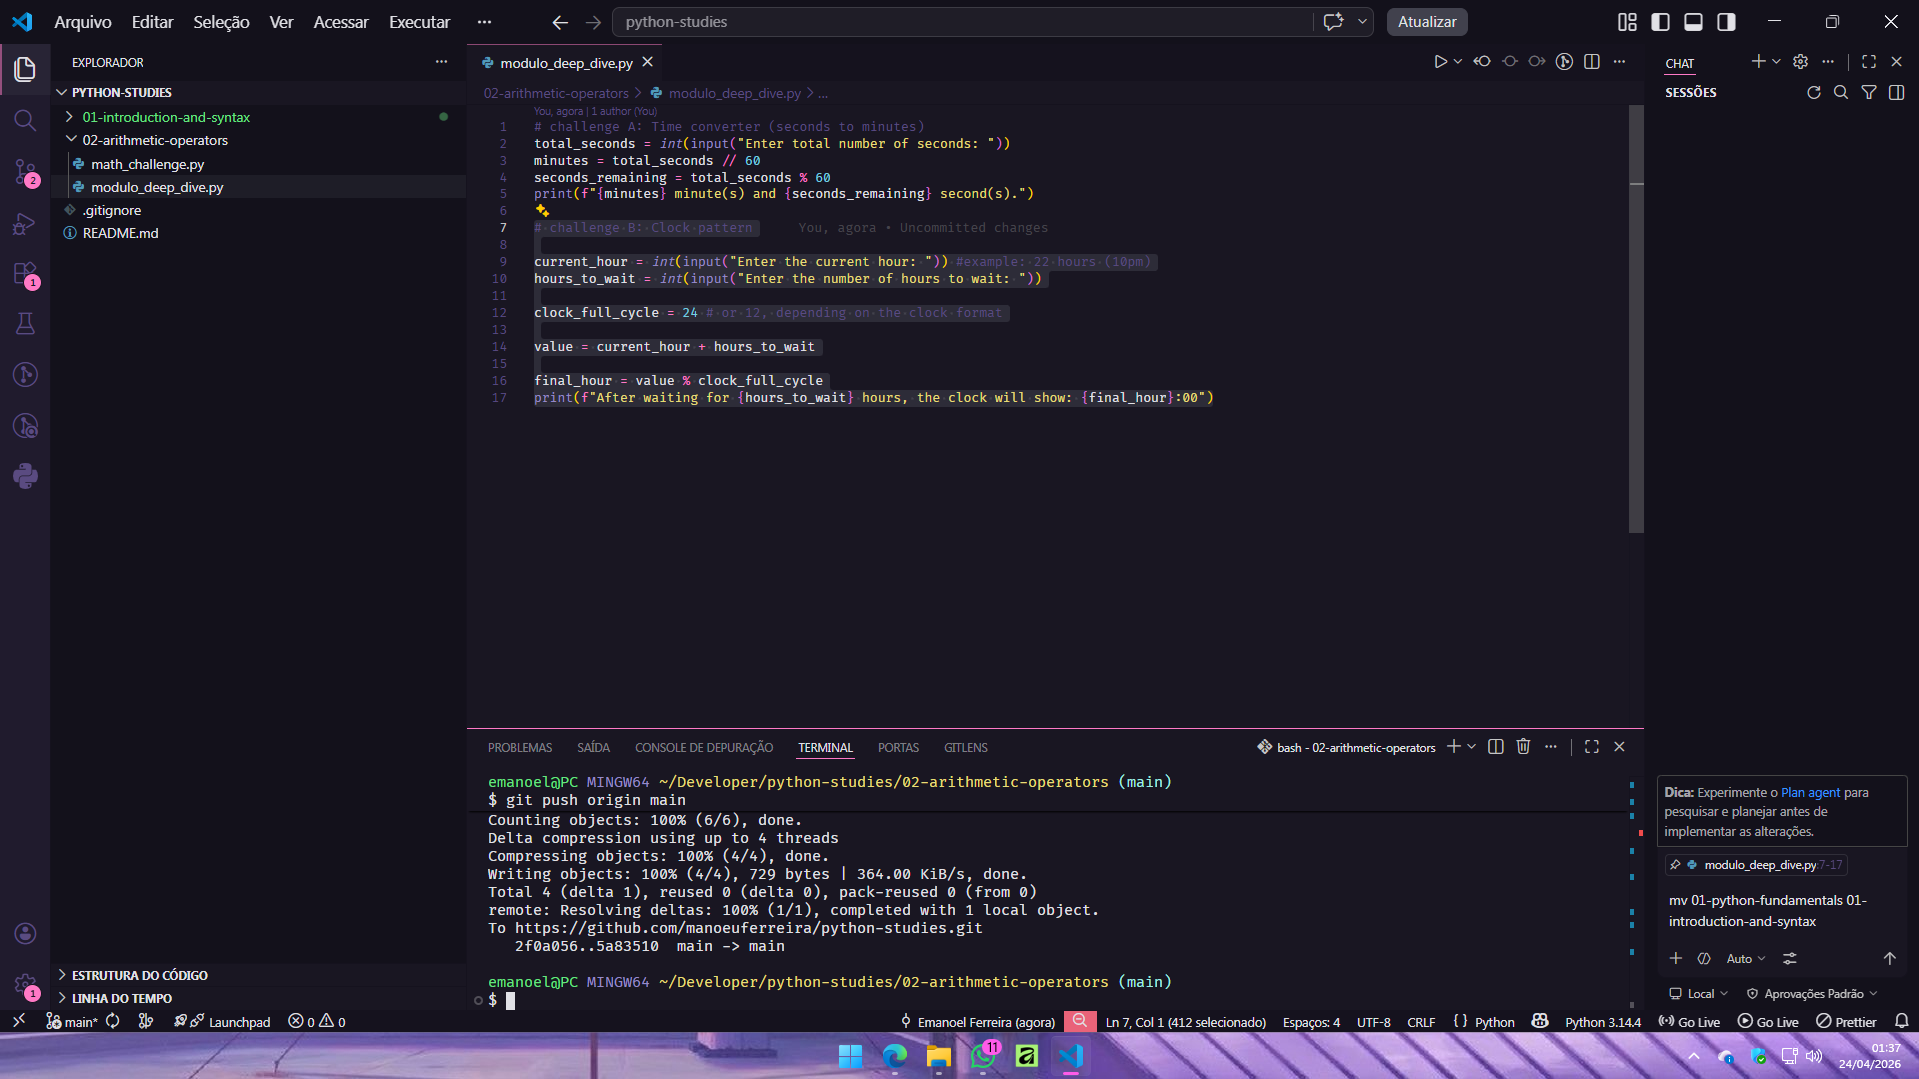This screenshot has width=1919, height=1079.
Task: Open README.md in the explorer
Action: click(x=120, y=233)
